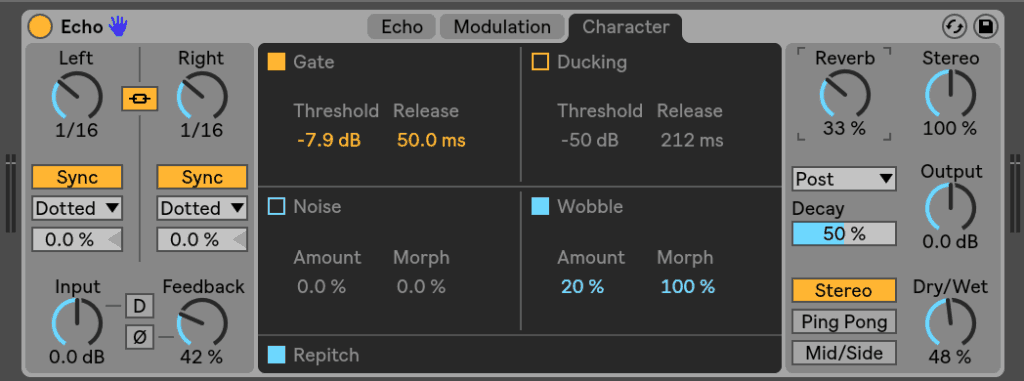The height and width of the screenshot is (381, 1024).
Task: Switch to the Modulation tab
Action: [x=502, y=27]
